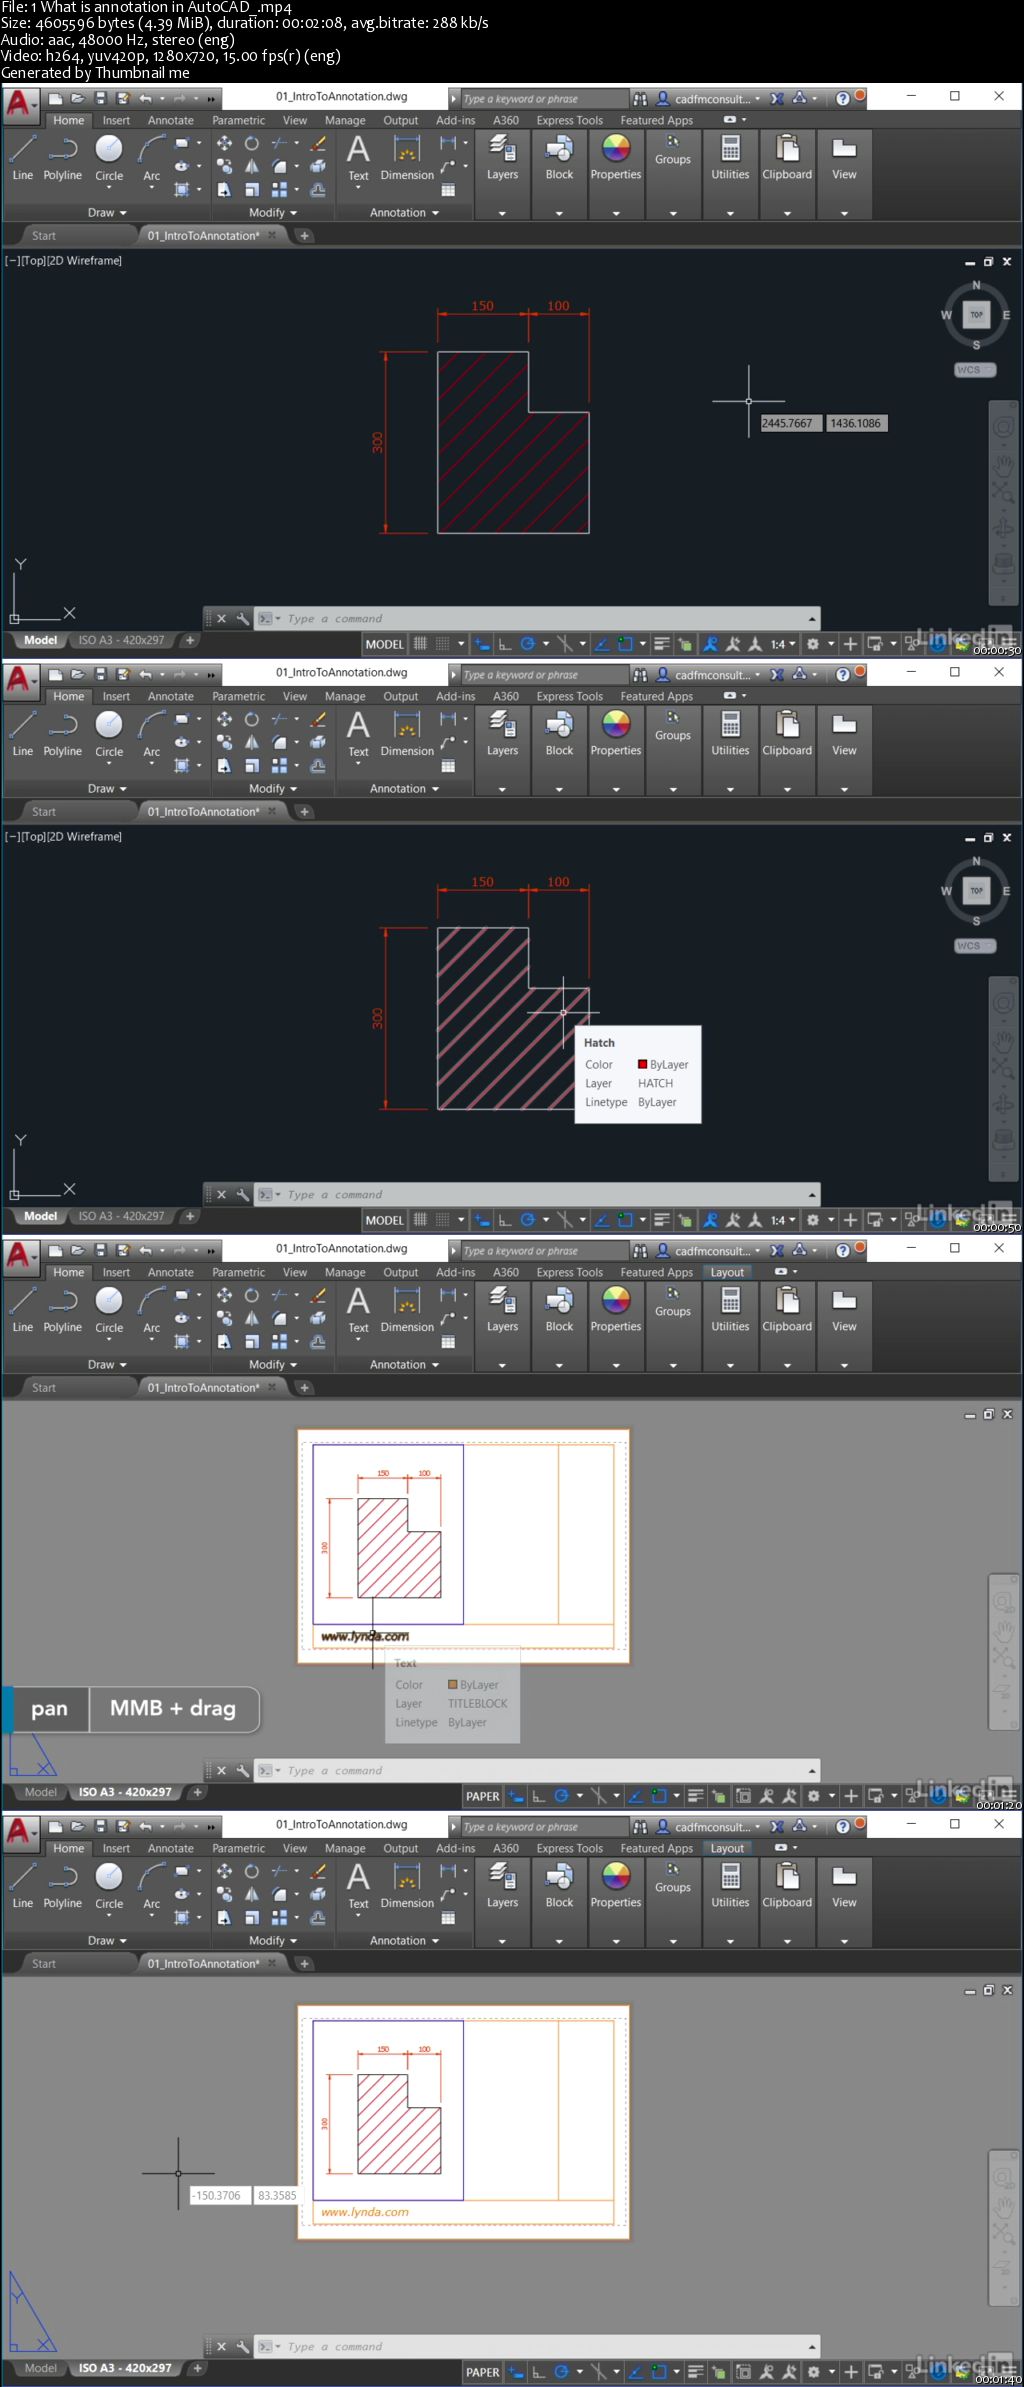The image size is (1024, 2387).
Task: Switch to the Insert ribbon tab in the 00:00:30 frame
Action: coord(116,121)
